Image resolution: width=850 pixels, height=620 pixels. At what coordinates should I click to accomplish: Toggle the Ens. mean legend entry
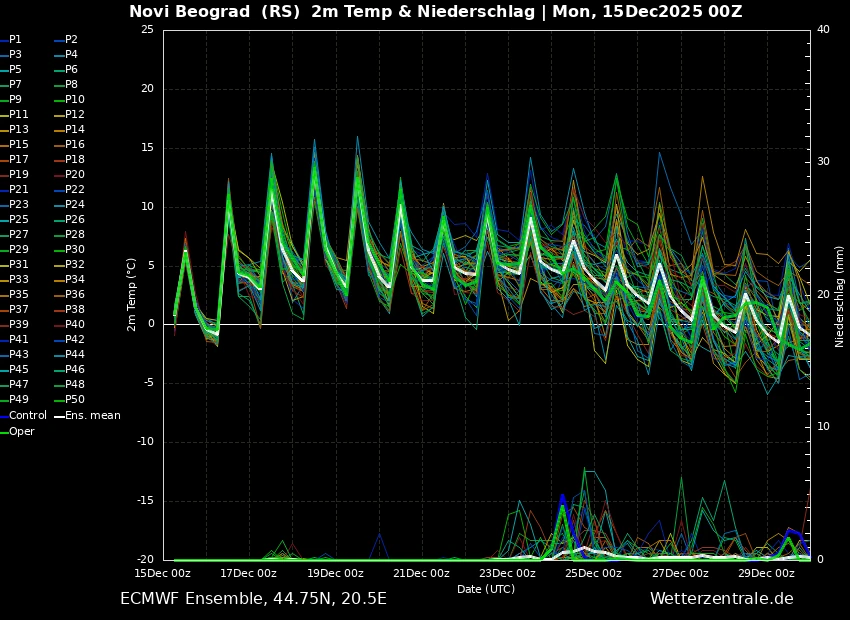click(x=92, y=415)
